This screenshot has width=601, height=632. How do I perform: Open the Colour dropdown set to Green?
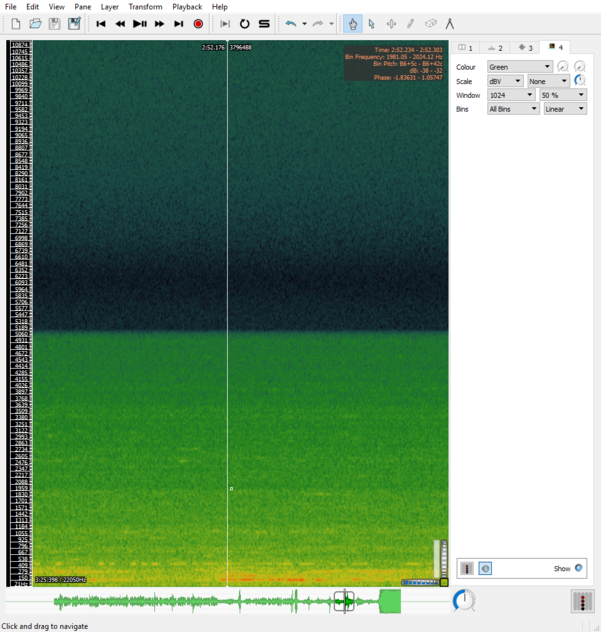point(519,67)
